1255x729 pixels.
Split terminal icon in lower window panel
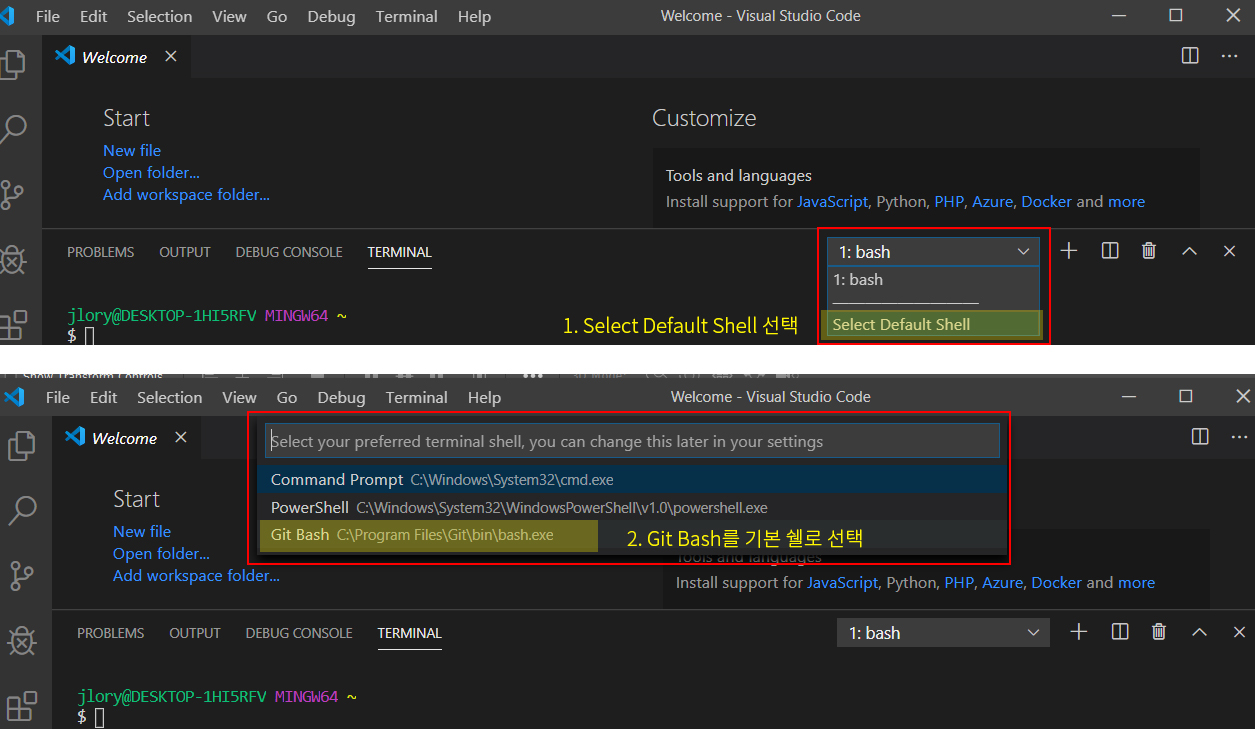(1120, 632)
